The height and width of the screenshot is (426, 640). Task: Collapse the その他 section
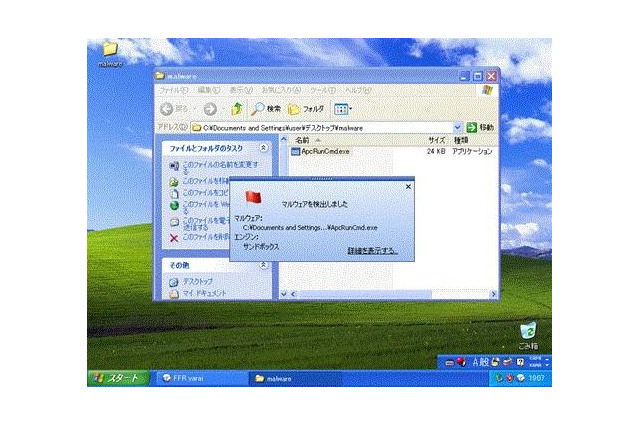pos(264,265)
